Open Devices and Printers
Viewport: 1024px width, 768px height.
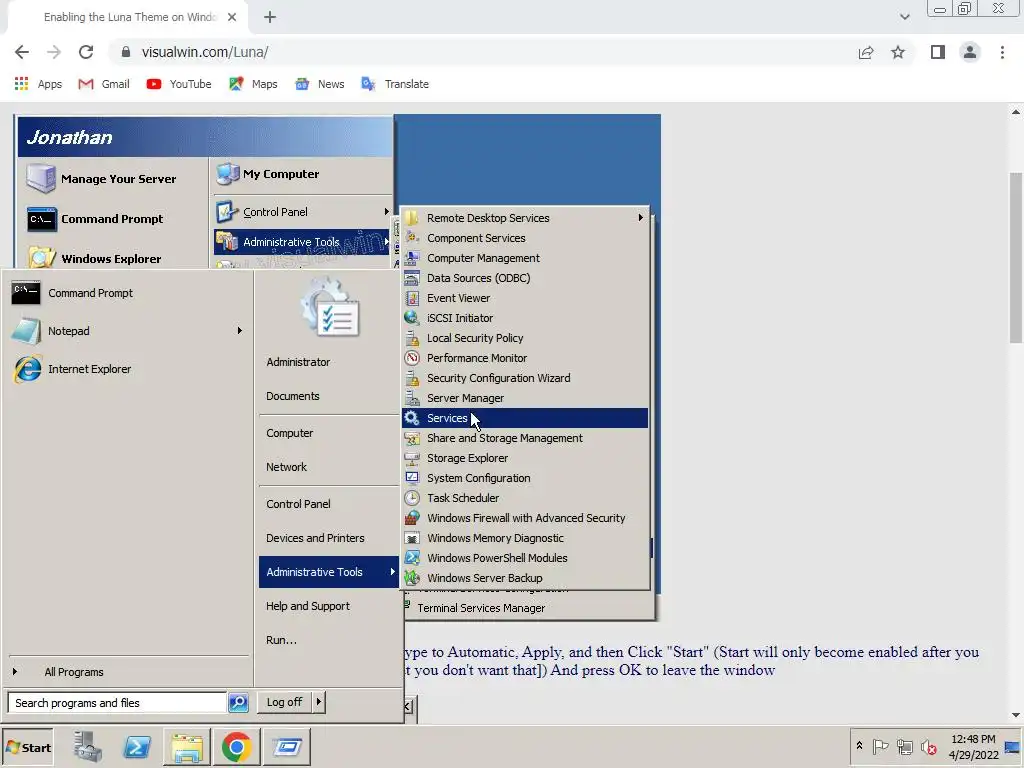coord(328,538)
